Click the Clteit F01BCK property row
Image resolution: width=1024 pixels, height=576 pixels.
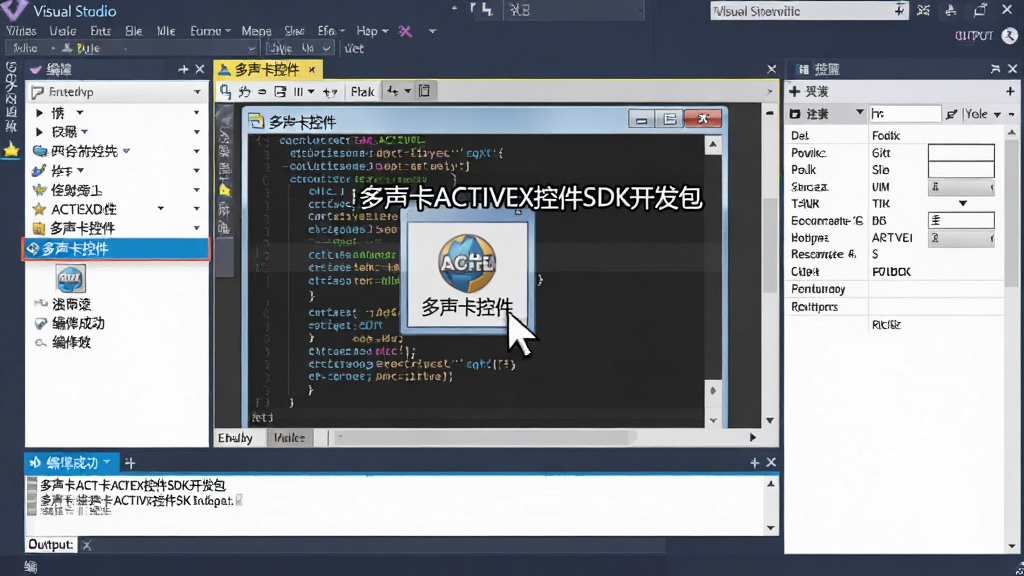tap(894, 272)
